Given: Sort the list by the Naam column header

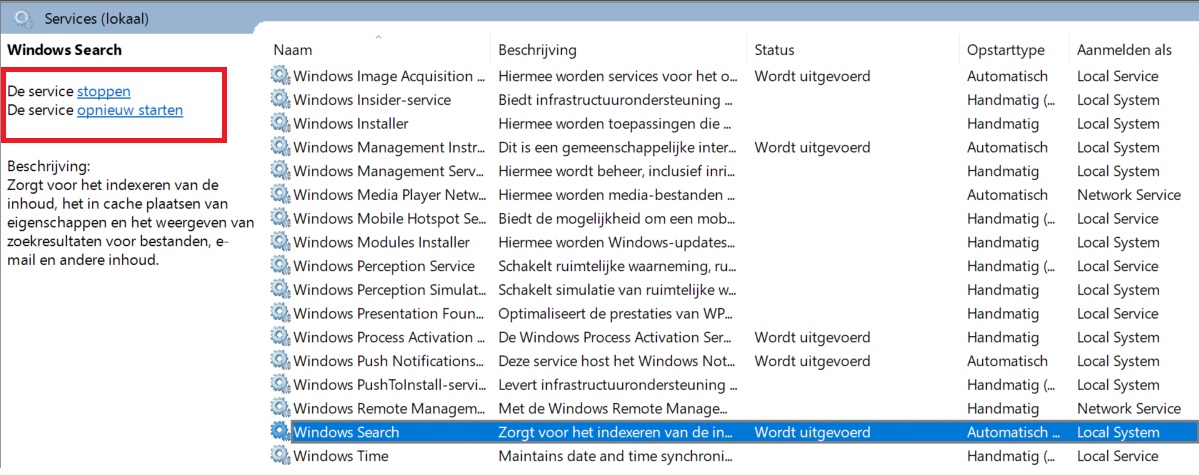Looking at the screenshot, I should click(x=293, y=50).
